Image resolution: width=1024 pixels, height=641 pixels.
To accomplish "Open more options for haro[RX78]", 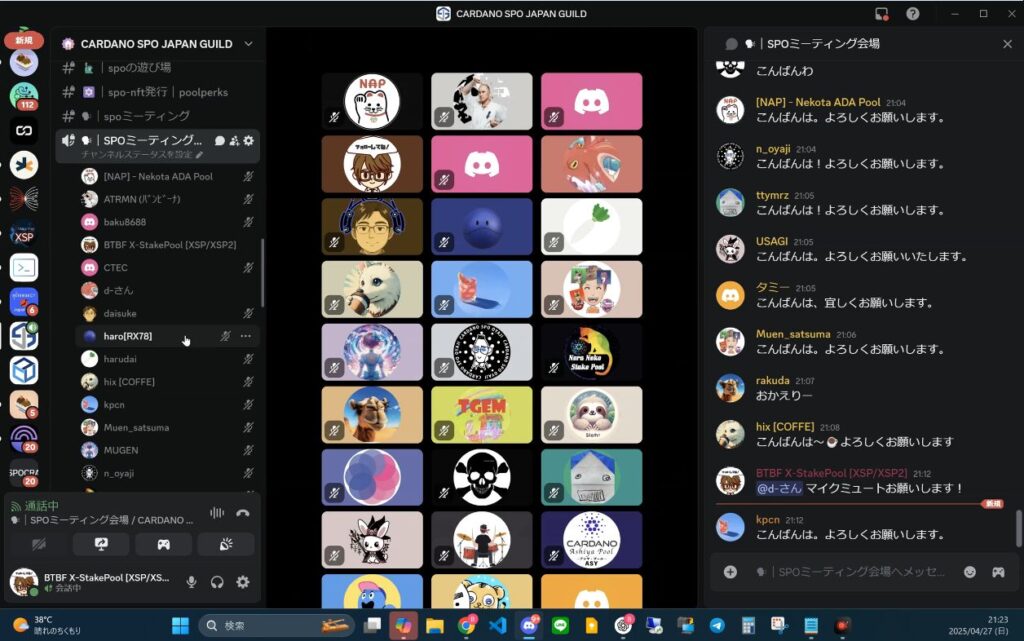I will pos(246,336).
